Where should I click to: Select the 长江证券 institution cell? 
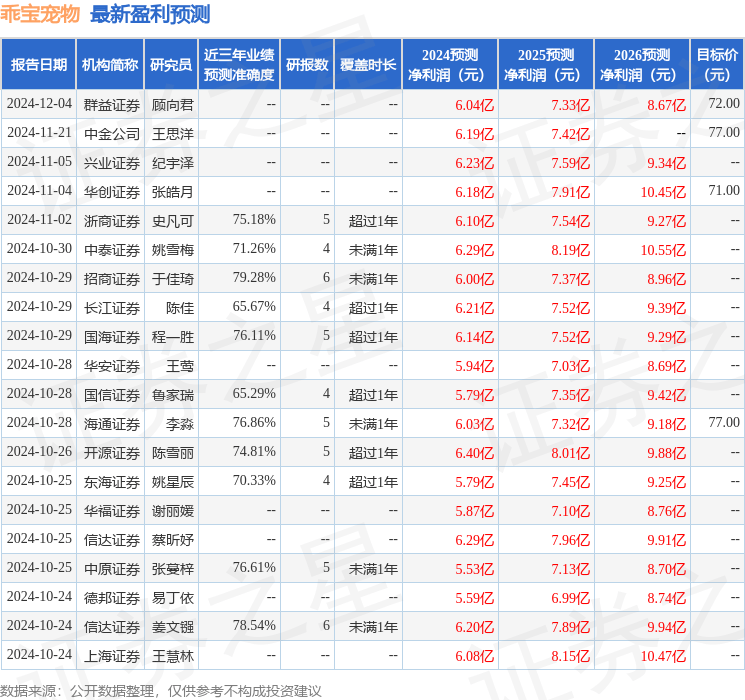click(112, 307)
